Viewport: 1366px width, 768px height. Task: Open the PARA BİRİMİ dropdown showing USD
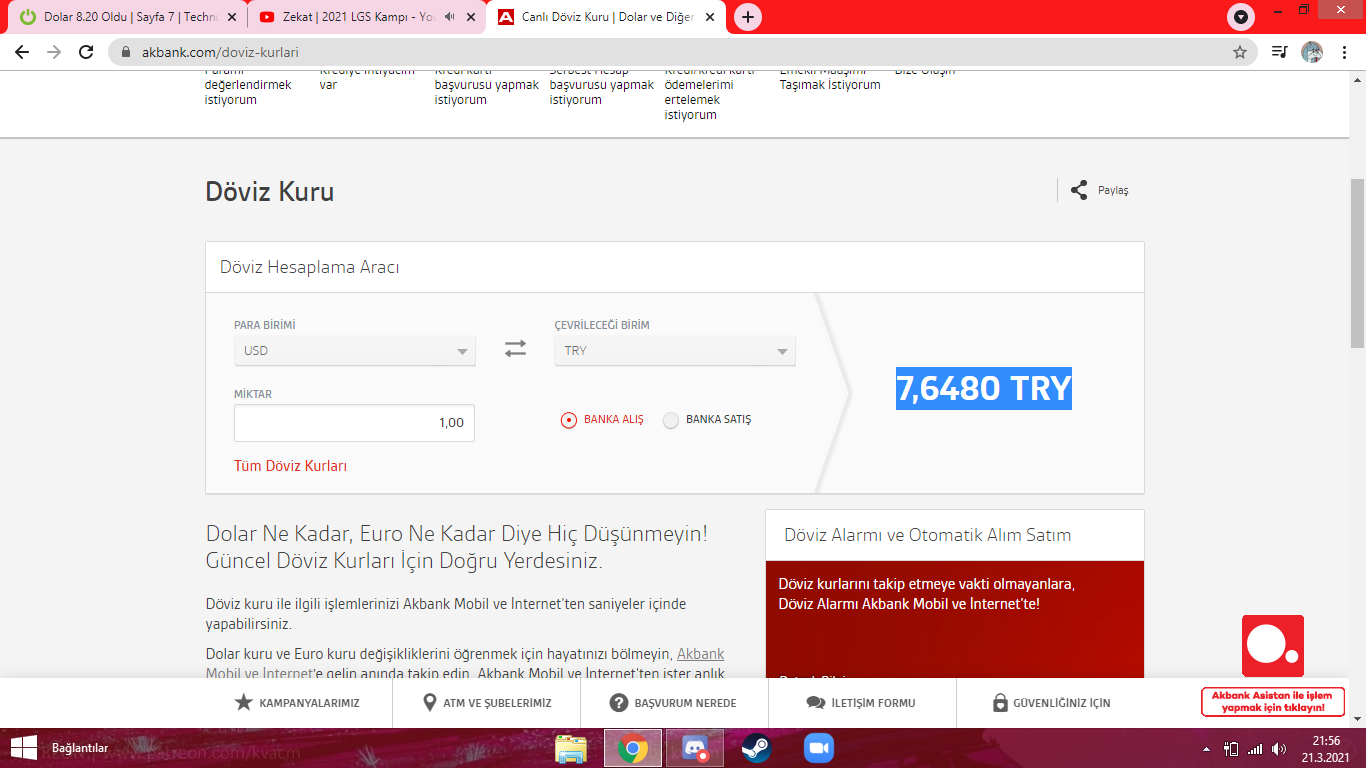pyautogui.click(x=355, y=351)
